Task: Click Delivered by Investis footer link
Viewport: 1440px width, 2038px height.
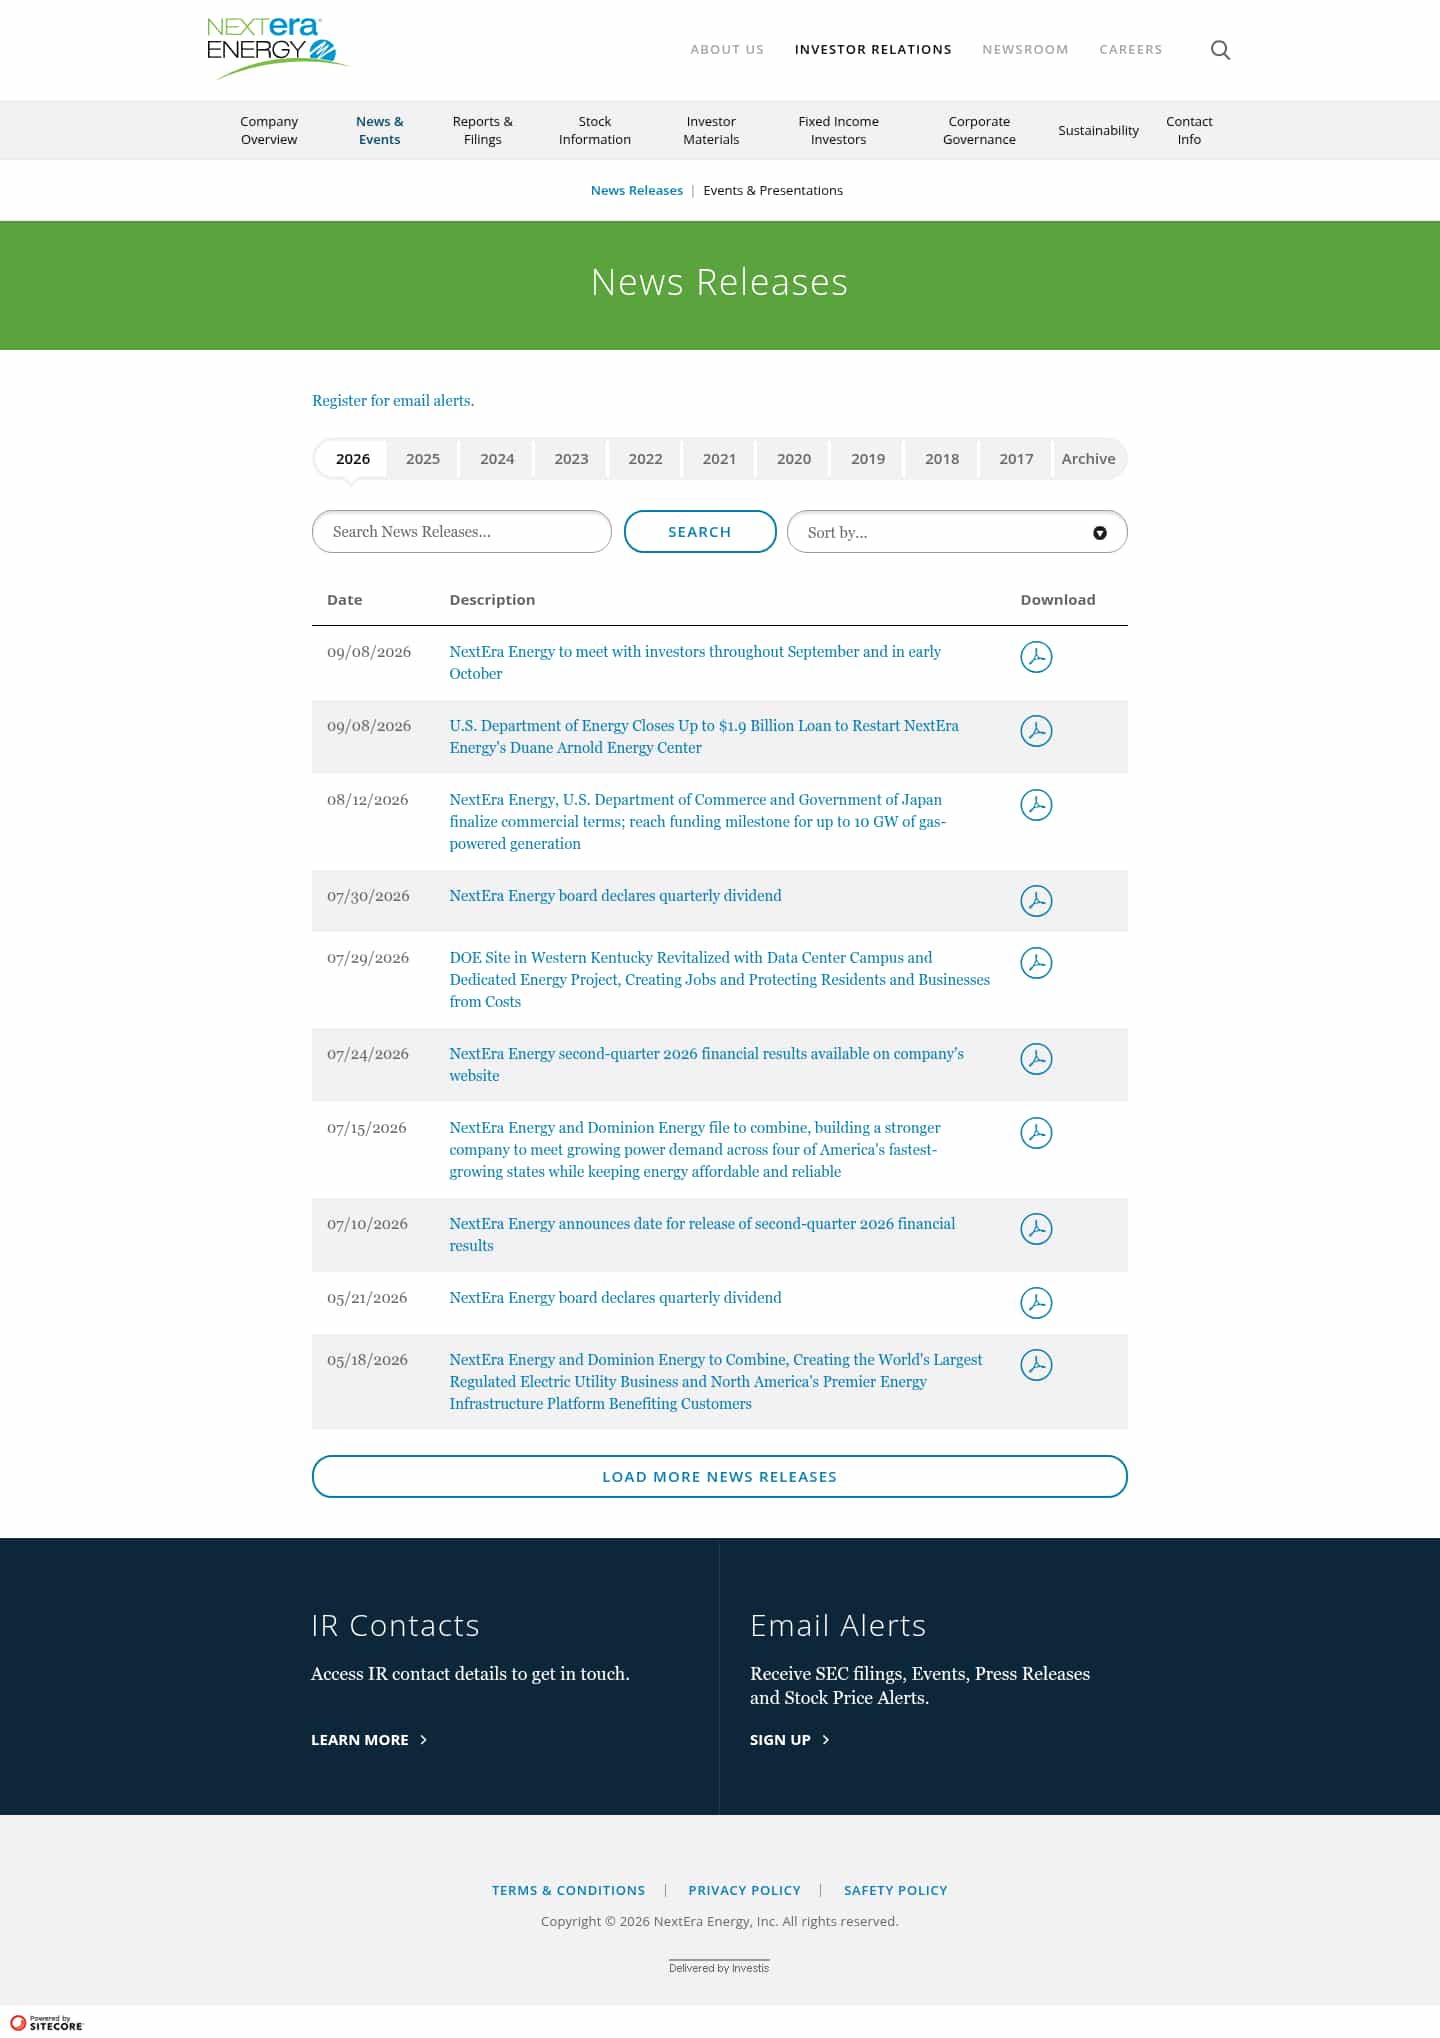Action: 719,1967
